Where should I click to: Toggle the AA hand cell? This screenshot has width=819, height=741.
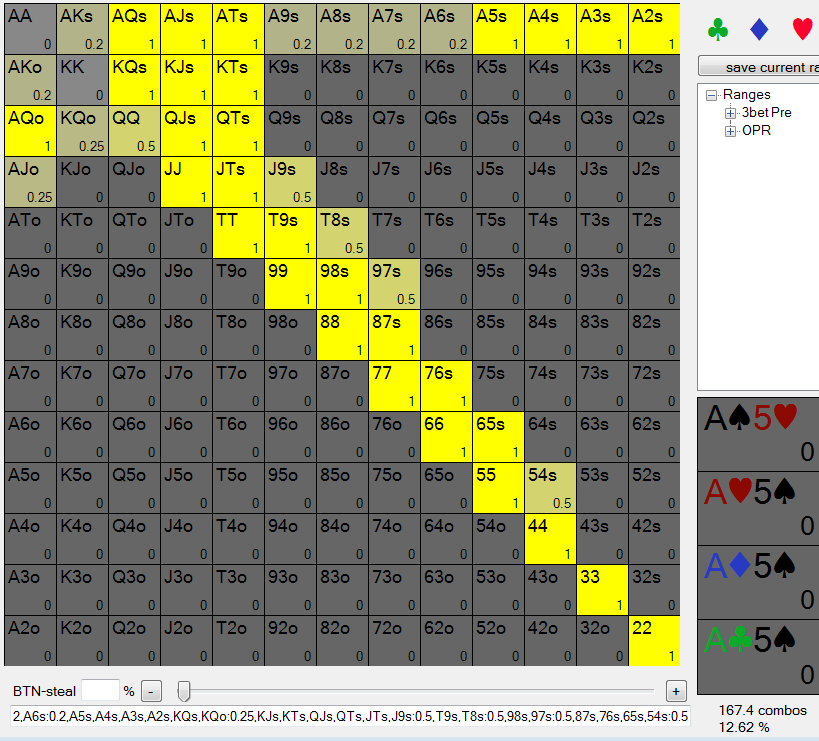(x=30, y=29)
